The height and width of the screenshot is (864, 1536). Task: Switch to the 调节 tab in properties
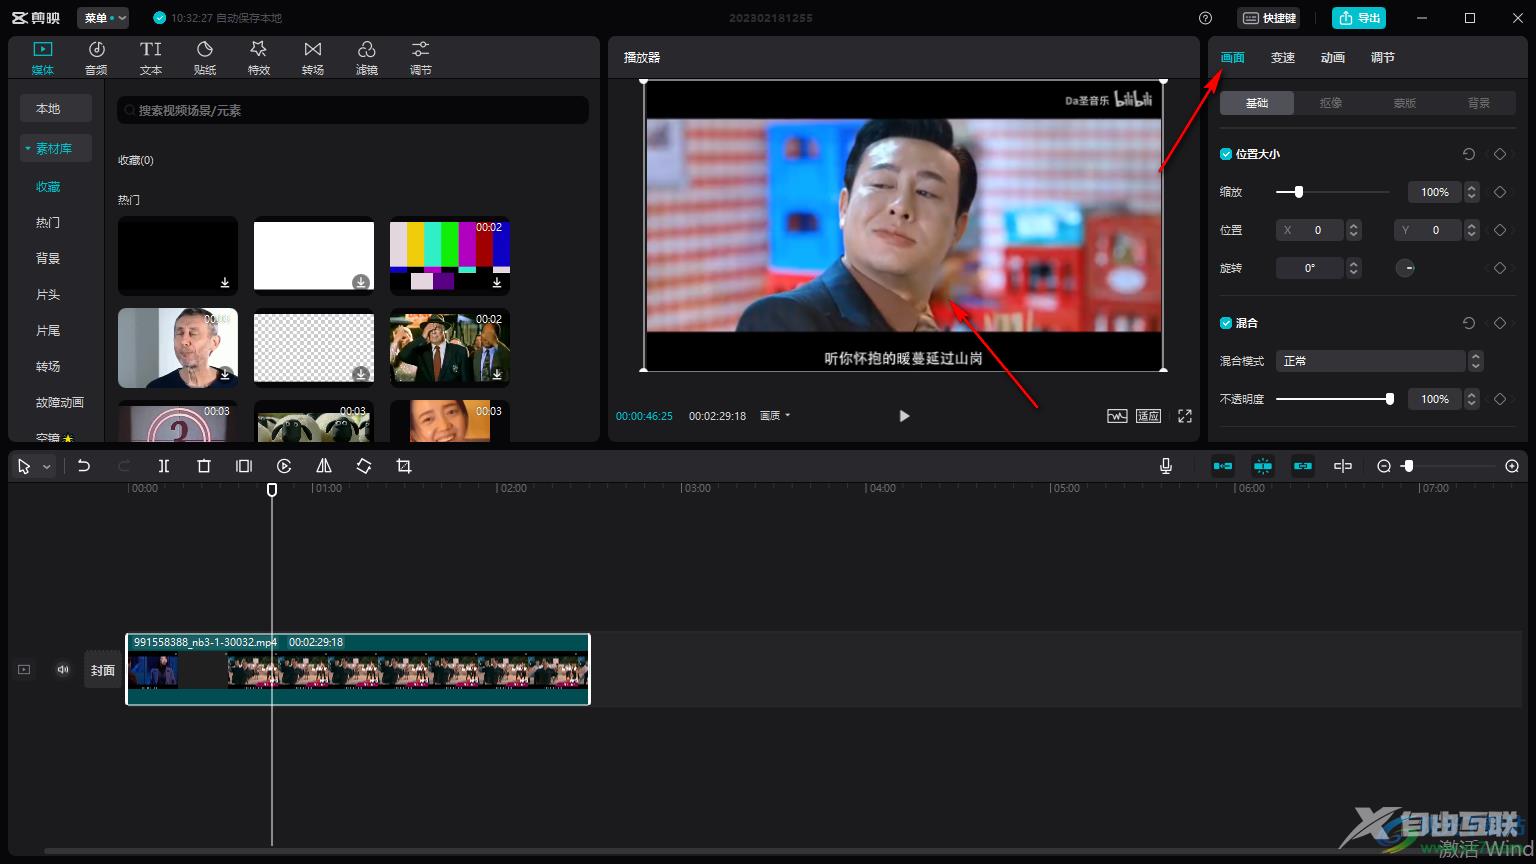pos(1383,58)
